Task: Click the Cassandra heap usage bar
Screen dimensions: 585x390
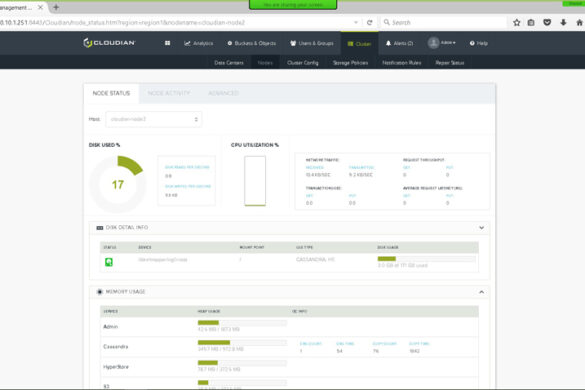Action: pyautogui.click(x=242, y=343)
